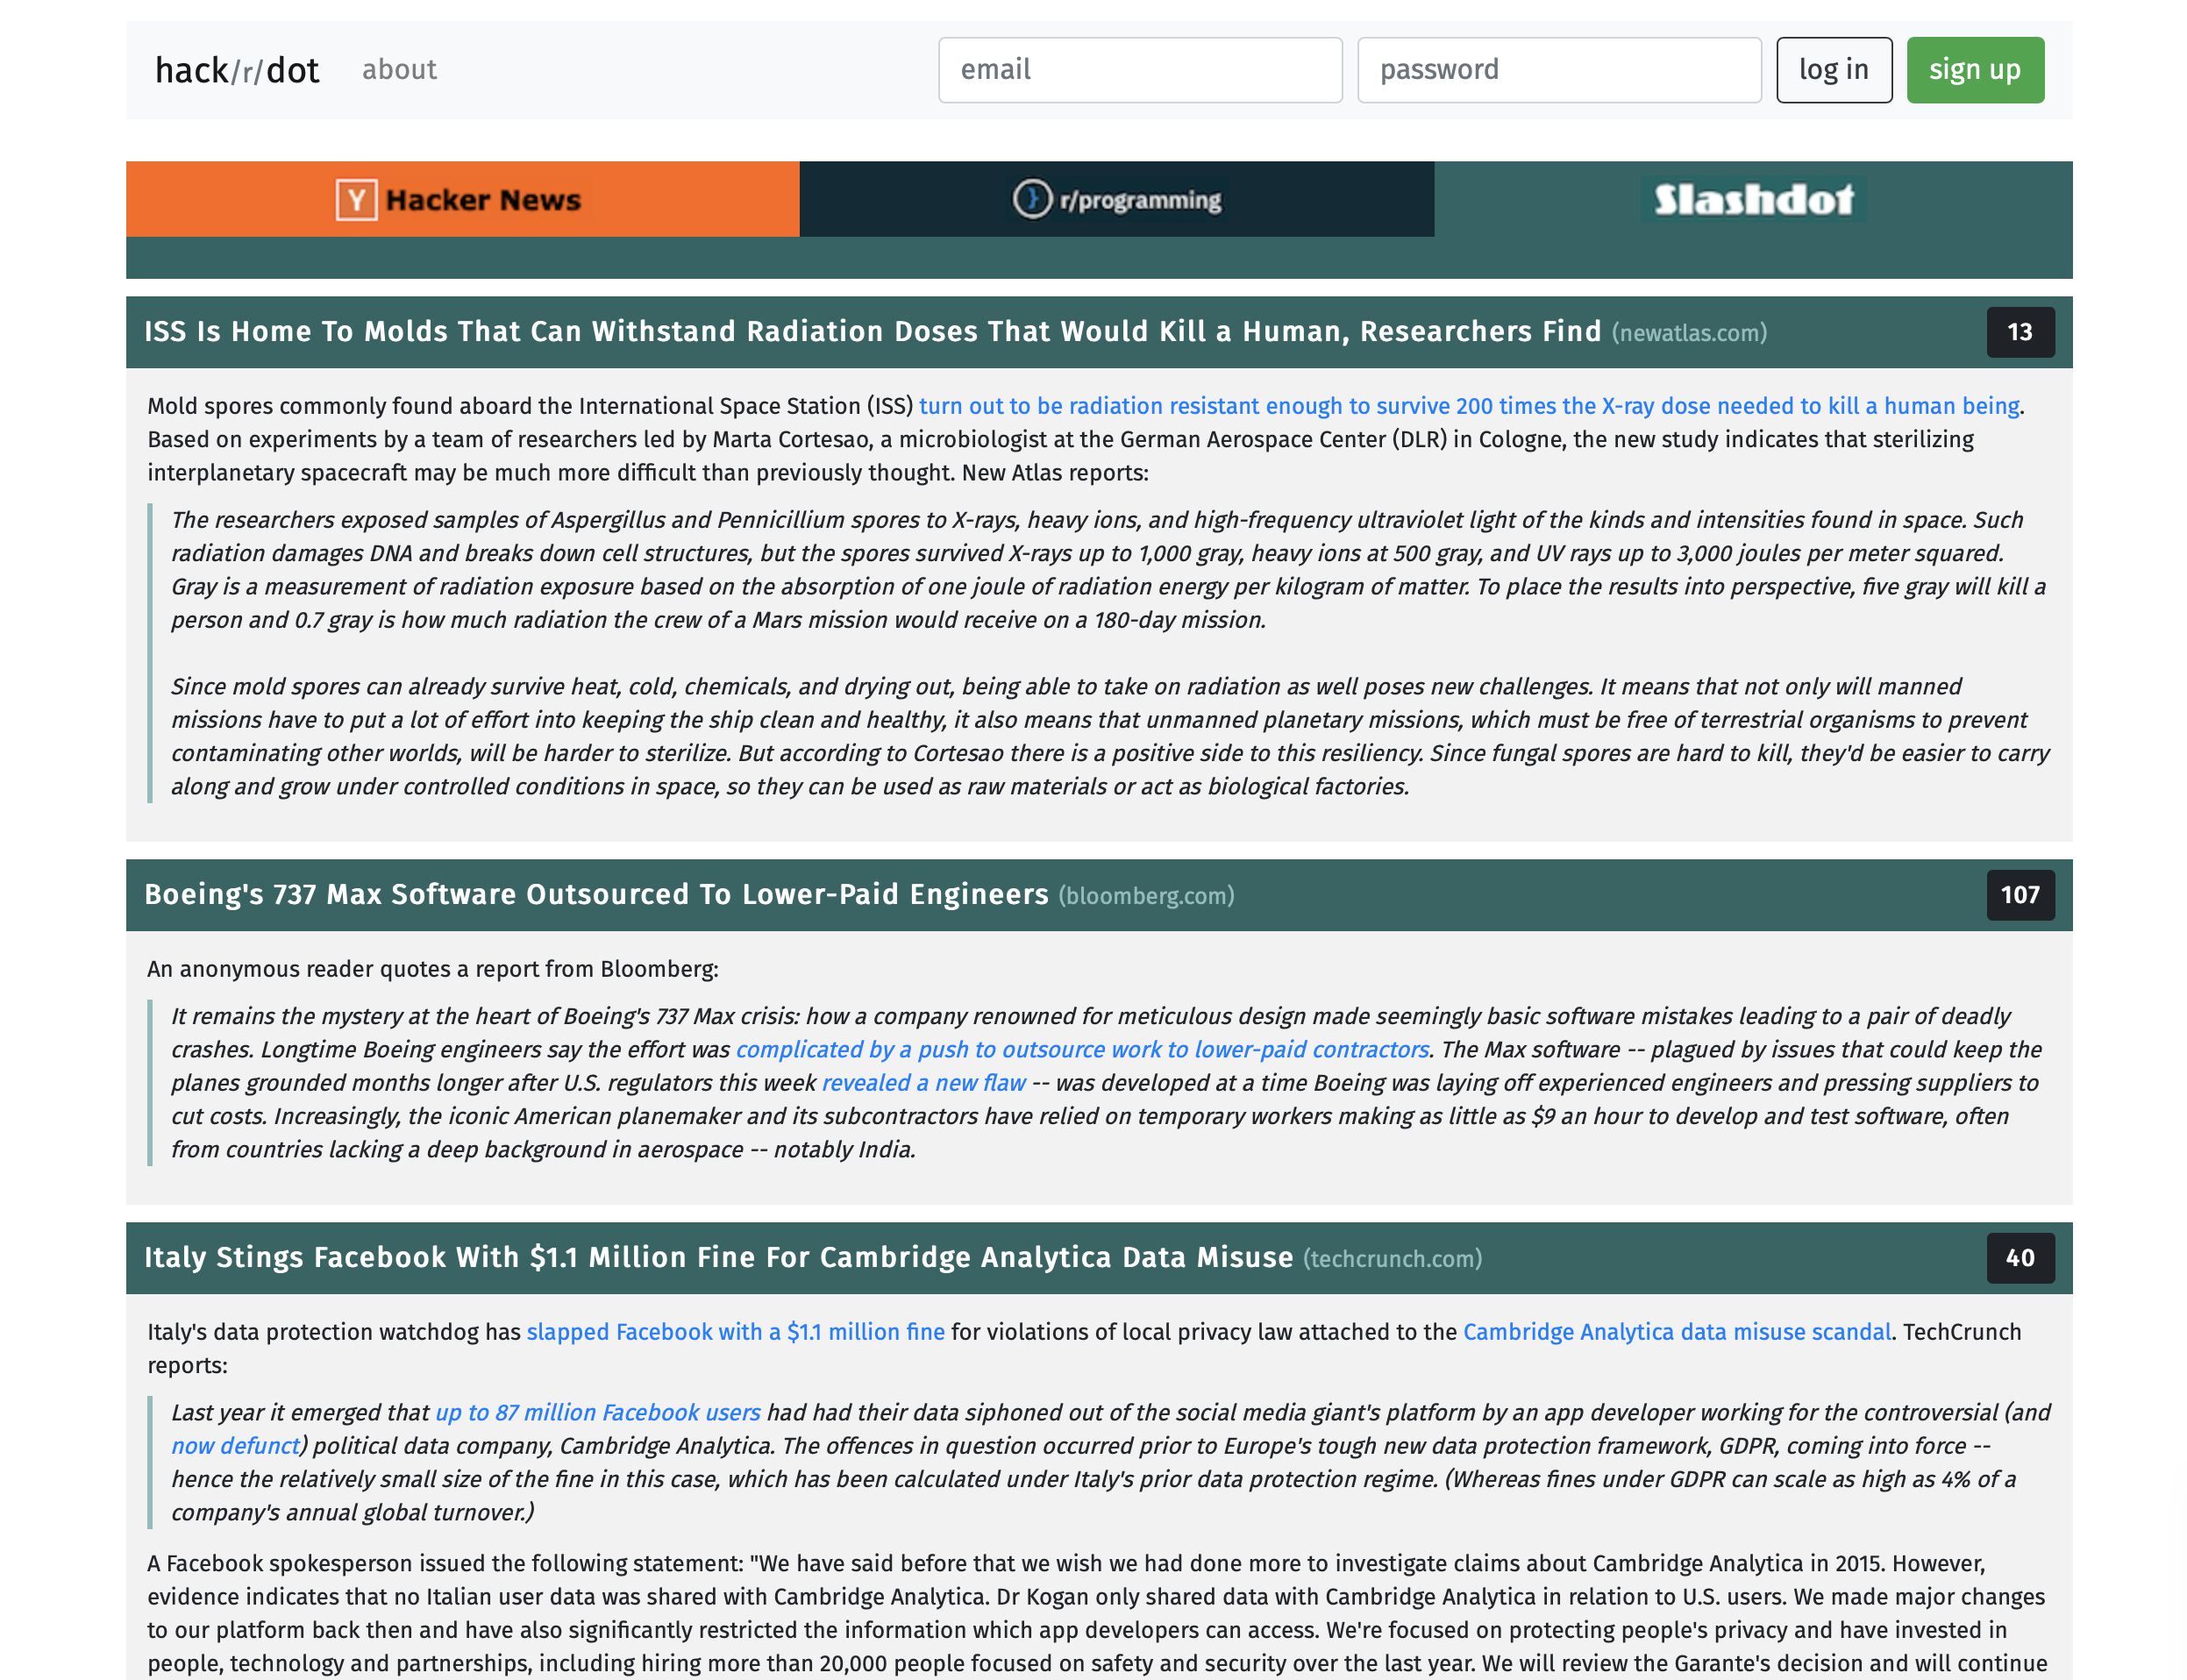
Task: Follow the 'revealed a new flaw' link
Action: point(923,1083)
